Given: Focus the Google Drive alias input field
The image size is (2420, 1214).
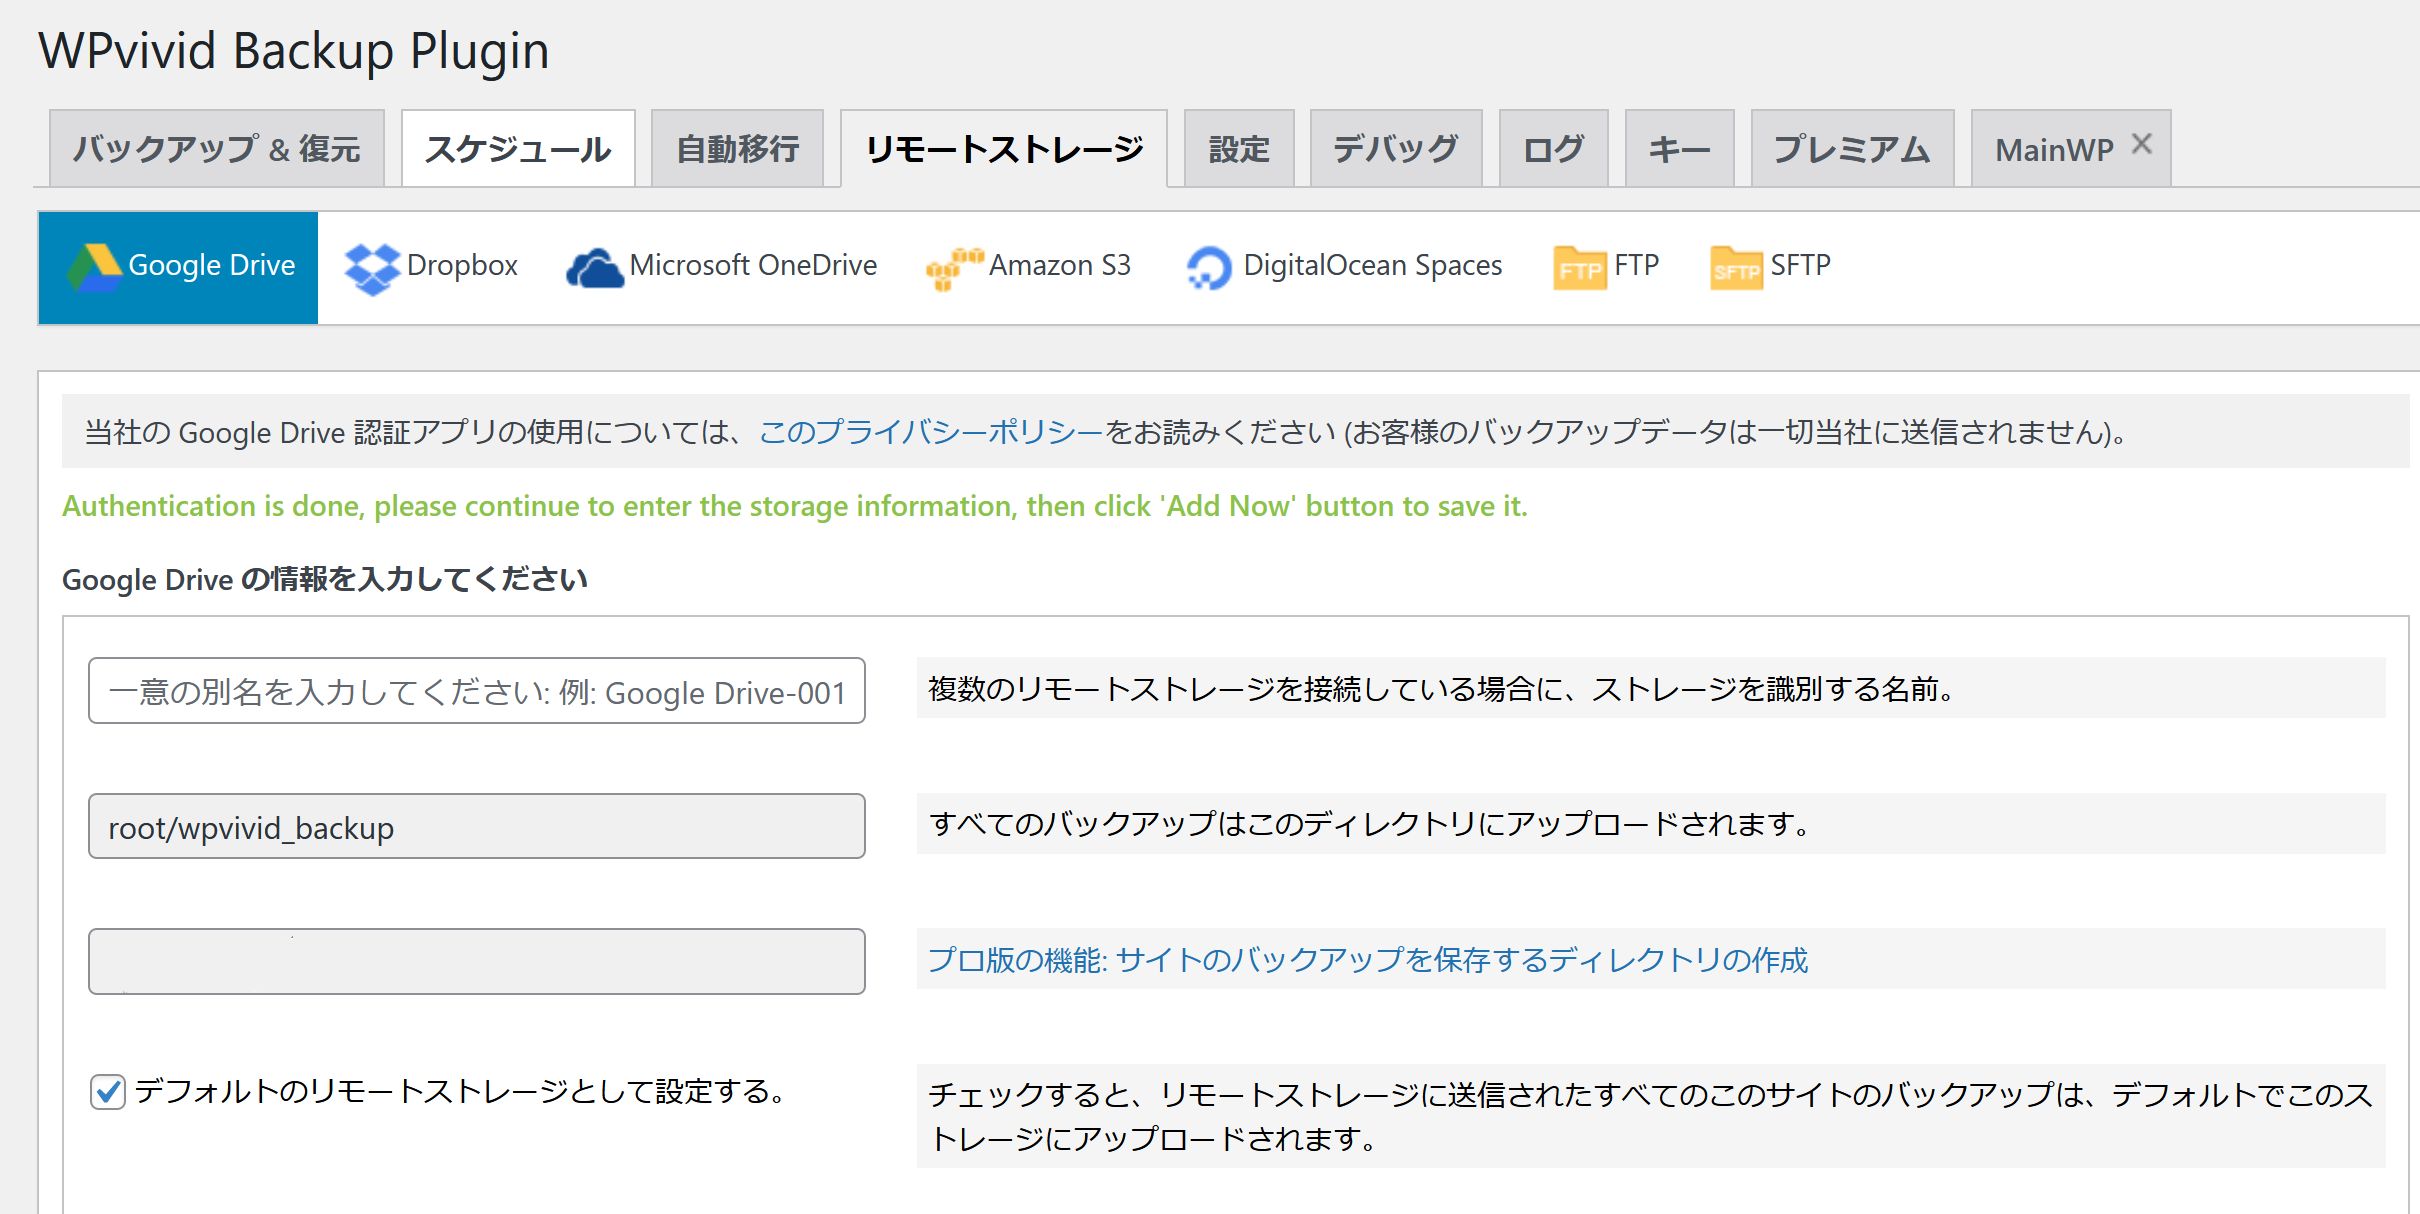Looking at the screenshot, I should (477, 691).
